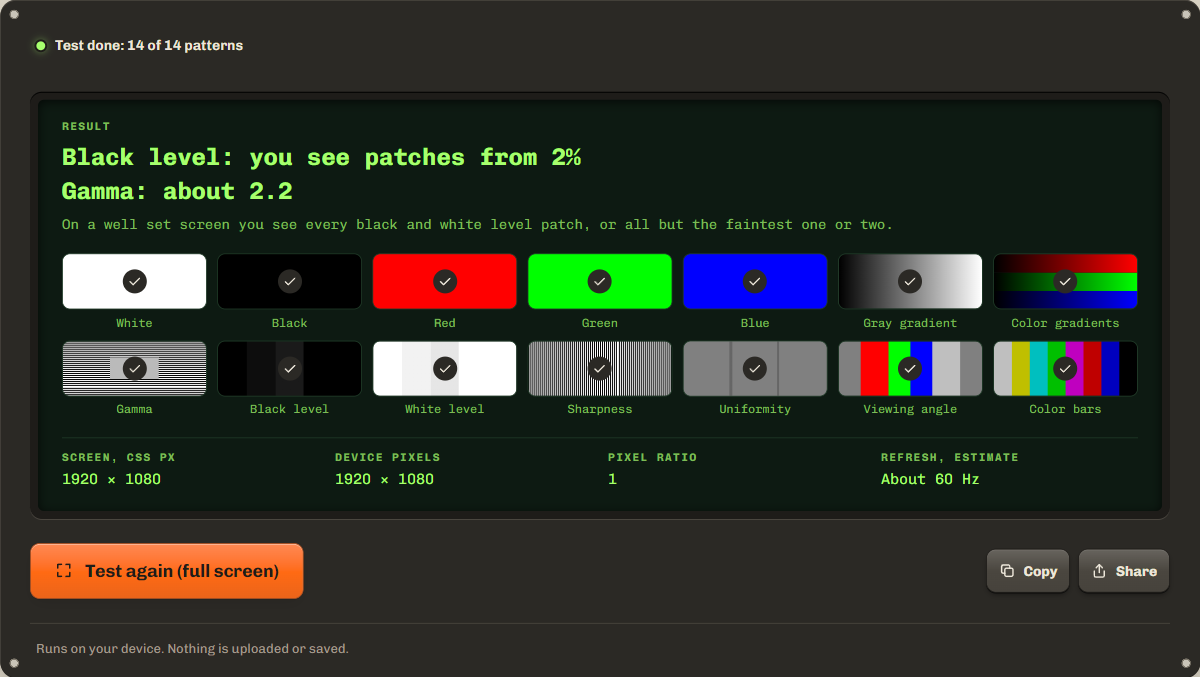Viewport: 1200px width, 677px height.
Task: Select the Color gradients pattern thumbnail
Action: 1065,281
